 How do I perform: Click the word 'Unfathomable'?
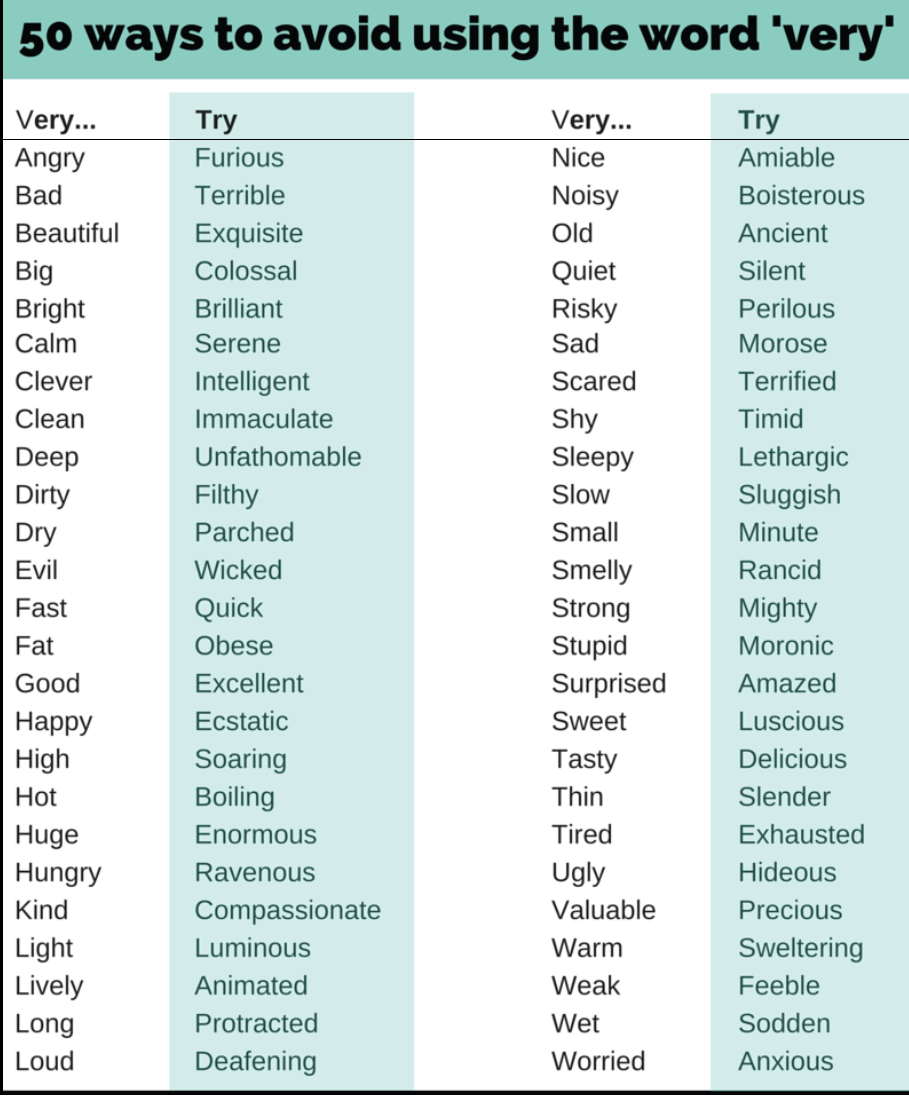278,457
